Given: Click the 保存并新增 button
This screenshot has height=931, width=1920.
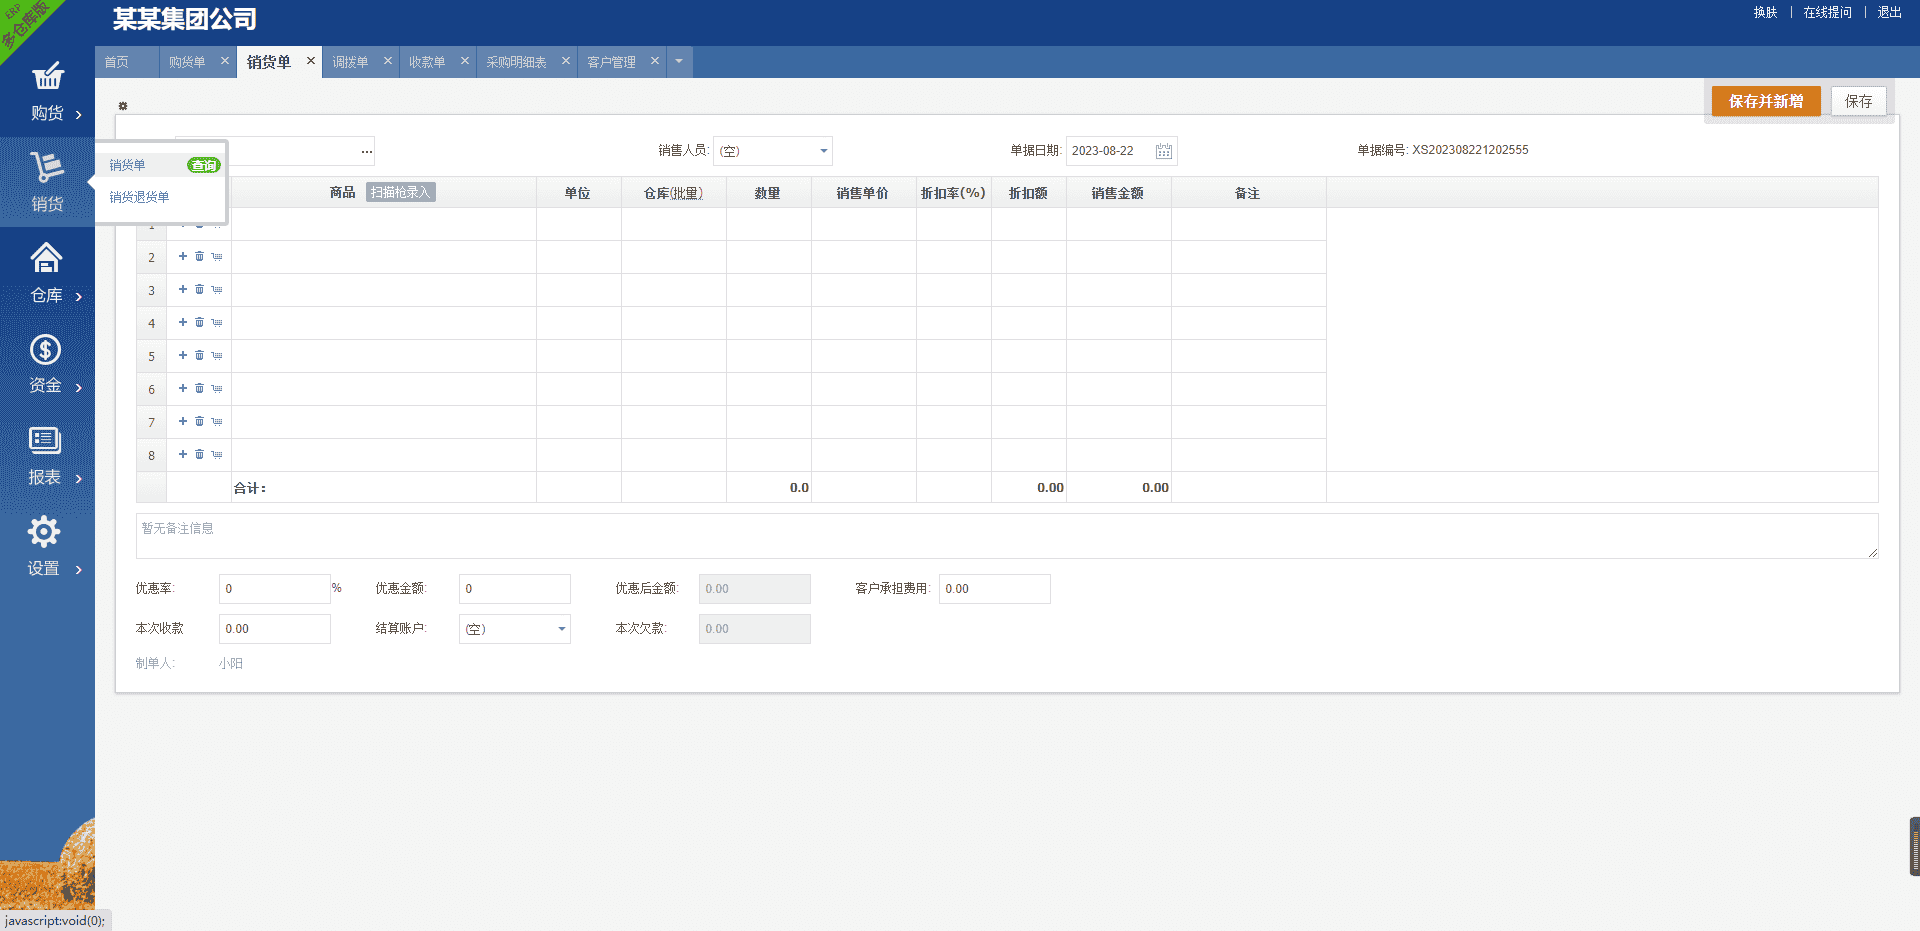Looking at the screenshot, I should [1765, 101].
